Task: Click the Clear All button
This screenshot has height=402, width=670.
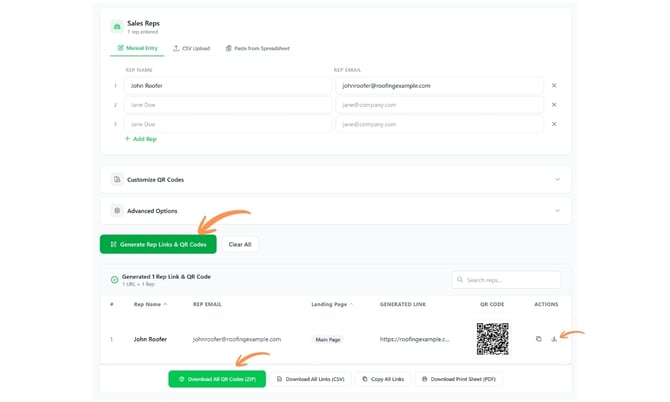Action: tap(239, 244)
